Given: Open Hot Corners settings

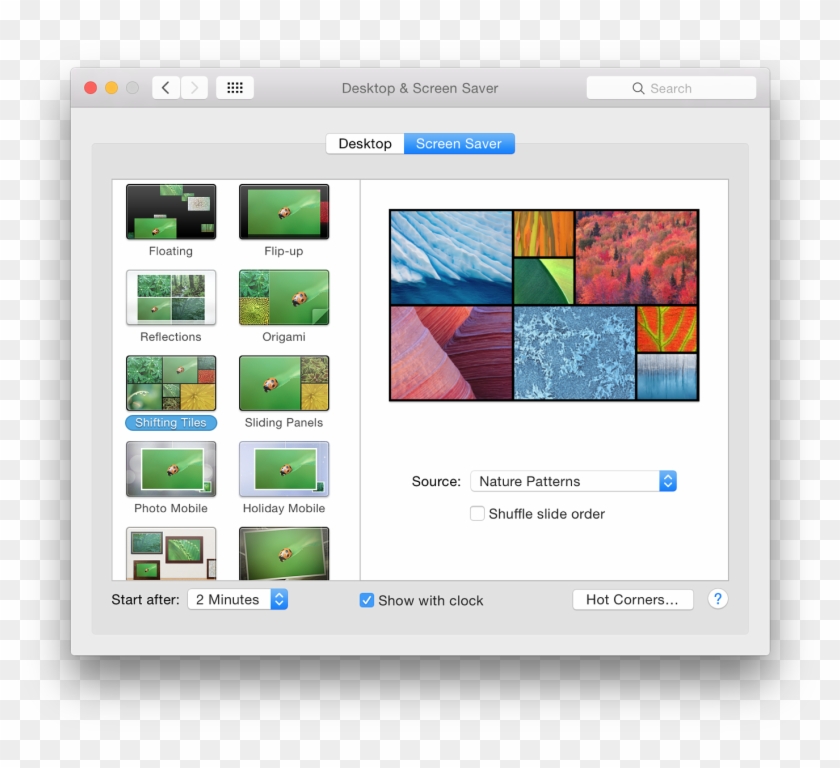Looking at the screenshot, I should (632, 600).
